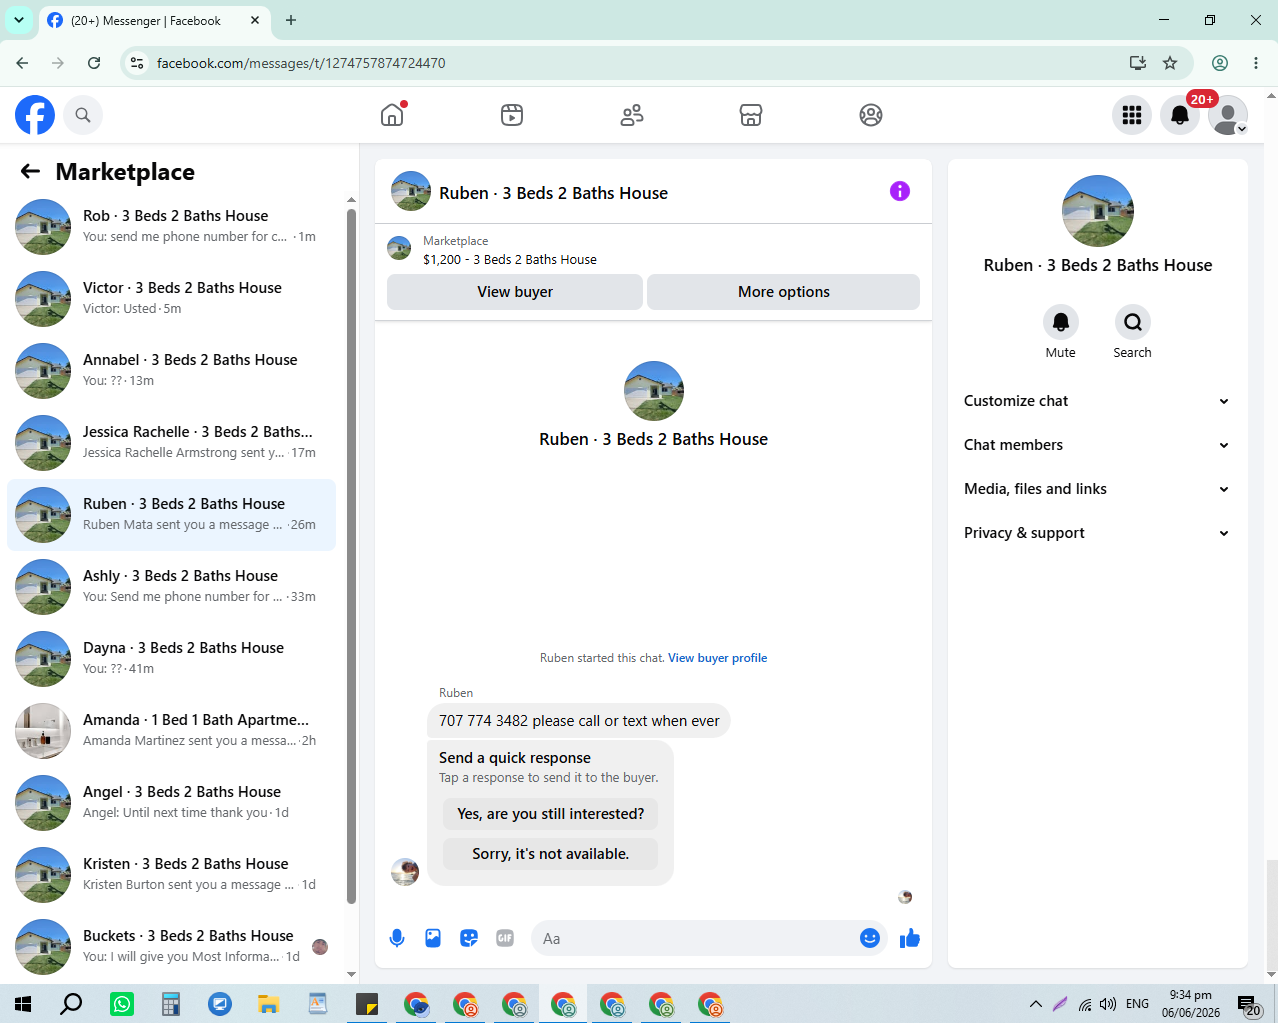
Task: Follow the View buyer profile link
Action: [x=718, y=658]
